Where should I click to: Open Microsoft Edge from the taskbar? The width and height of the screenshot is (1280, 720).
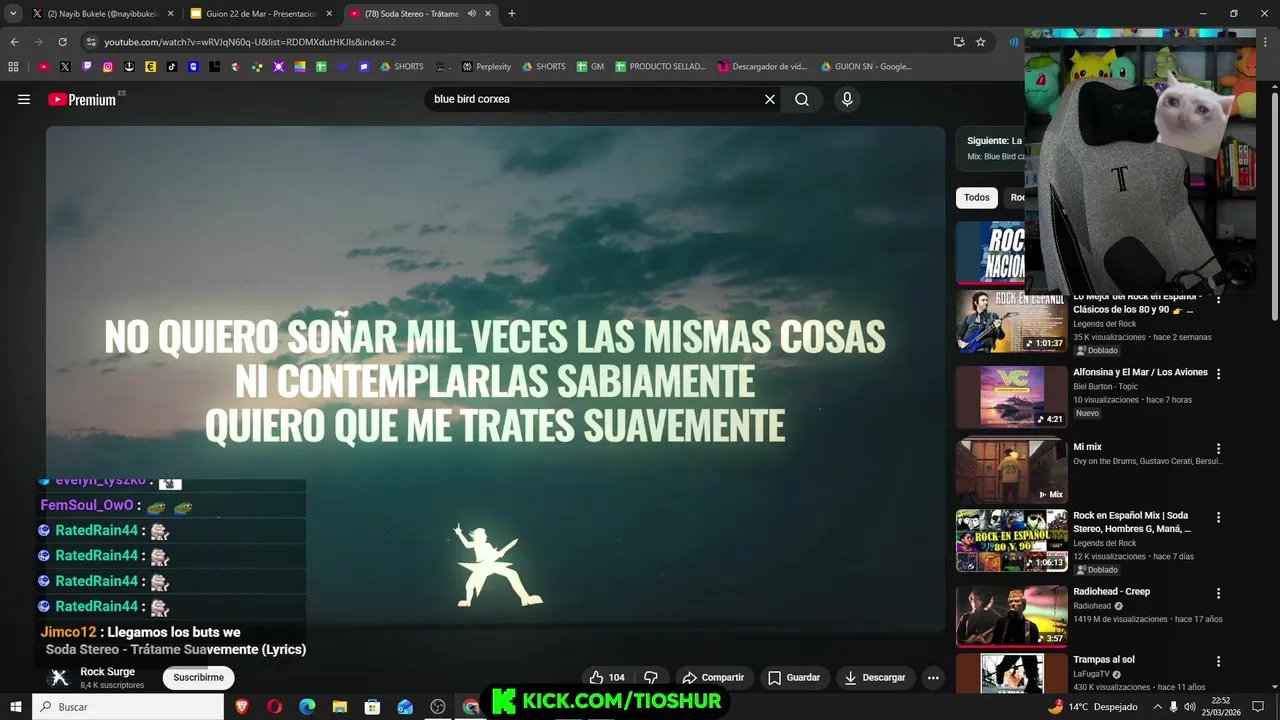tap(307, 707)
